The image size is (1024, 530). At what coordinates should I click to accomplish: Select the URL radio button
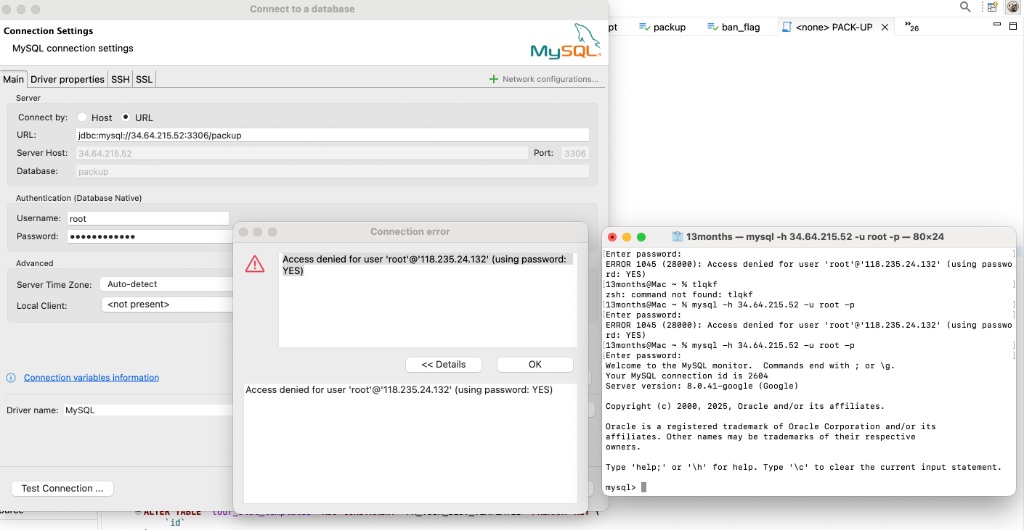tap(126, 117)
